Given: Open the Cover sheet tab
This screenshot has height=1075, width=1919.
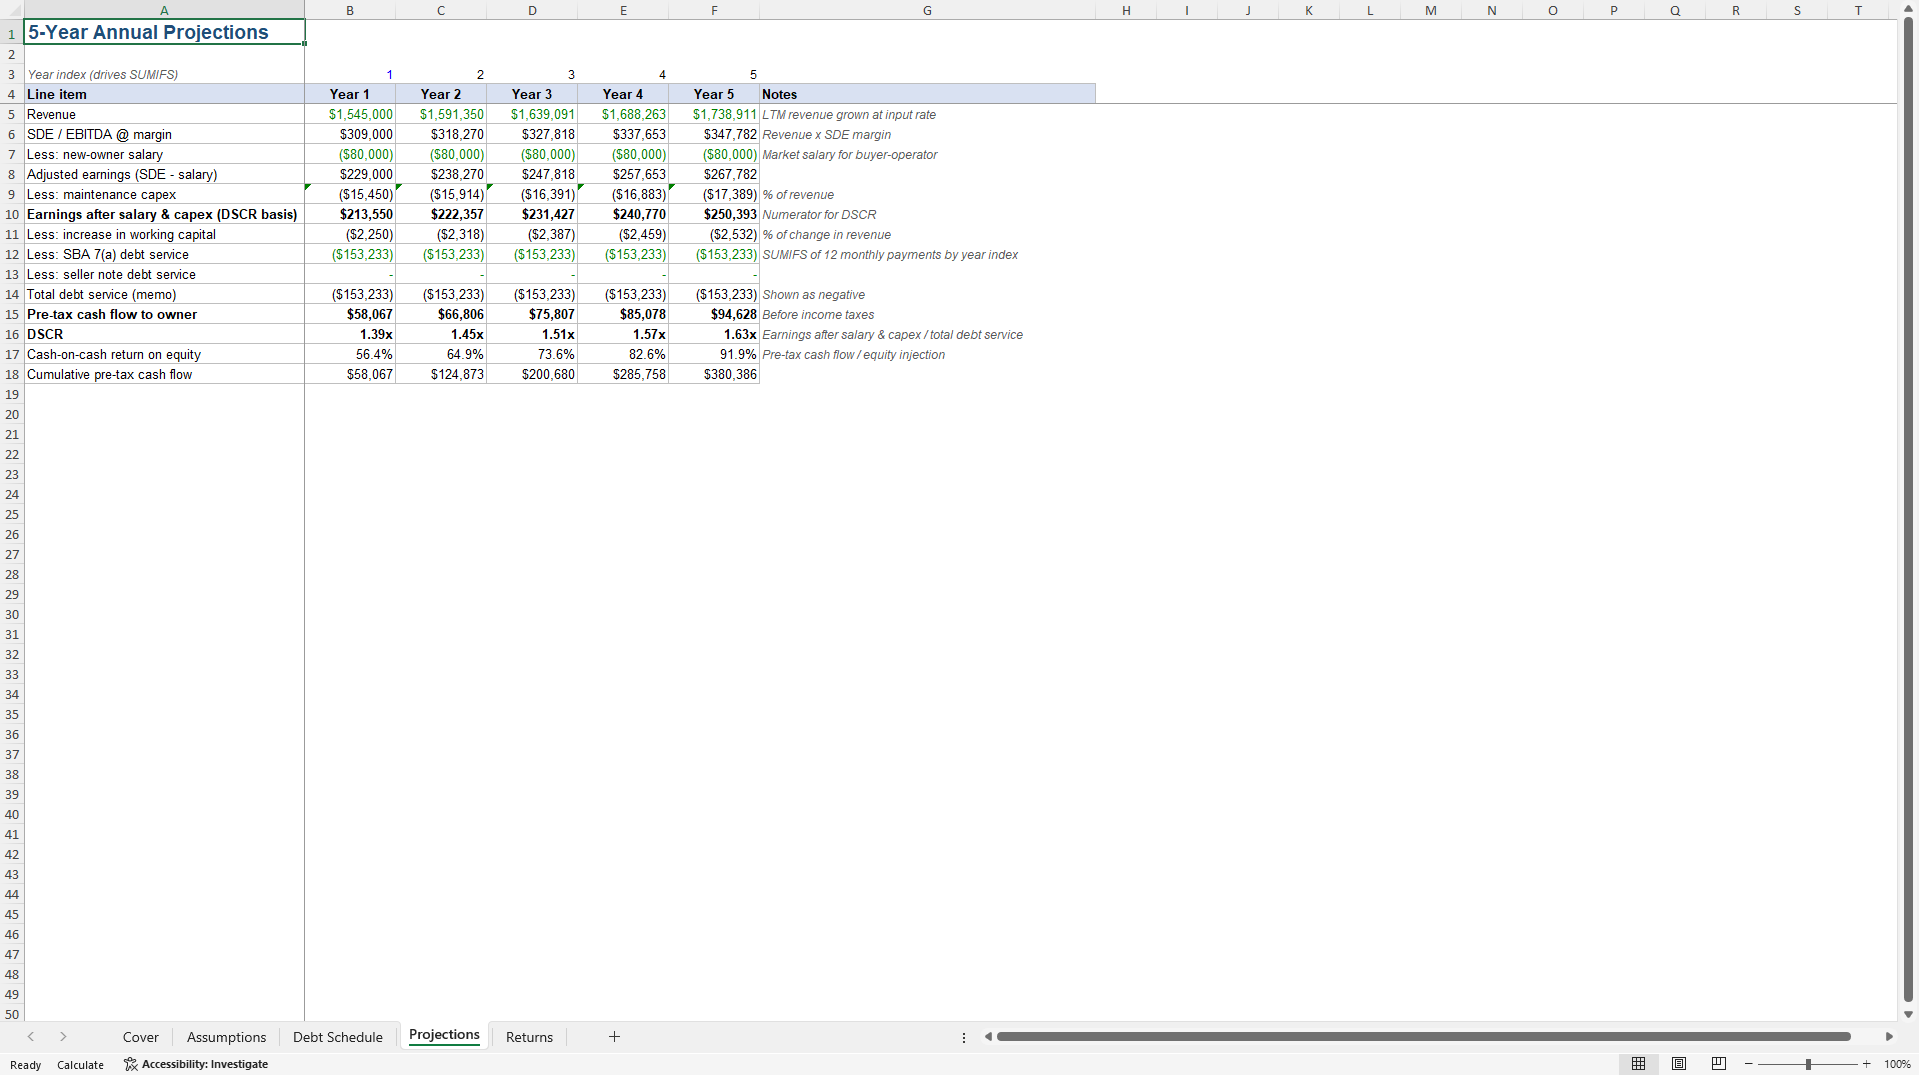Looking at the screenshot, I should click(141, 1037).
